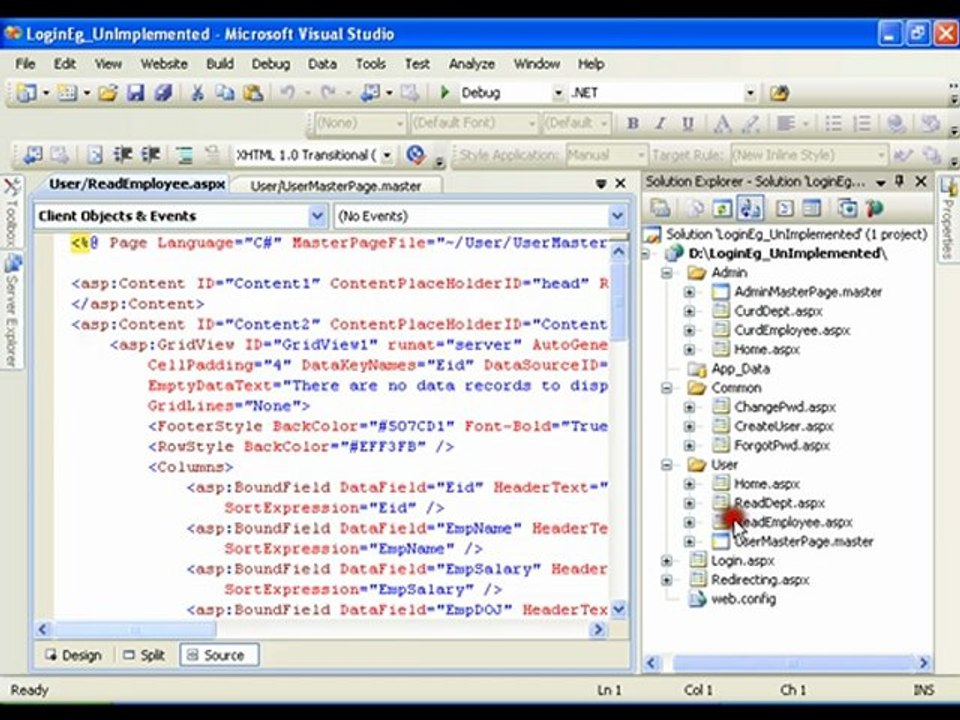This screenshot has height=720, width=960.
Task: Click Solution Explorer horizontal scroll right arrow
Action: [x=923, y=662]
